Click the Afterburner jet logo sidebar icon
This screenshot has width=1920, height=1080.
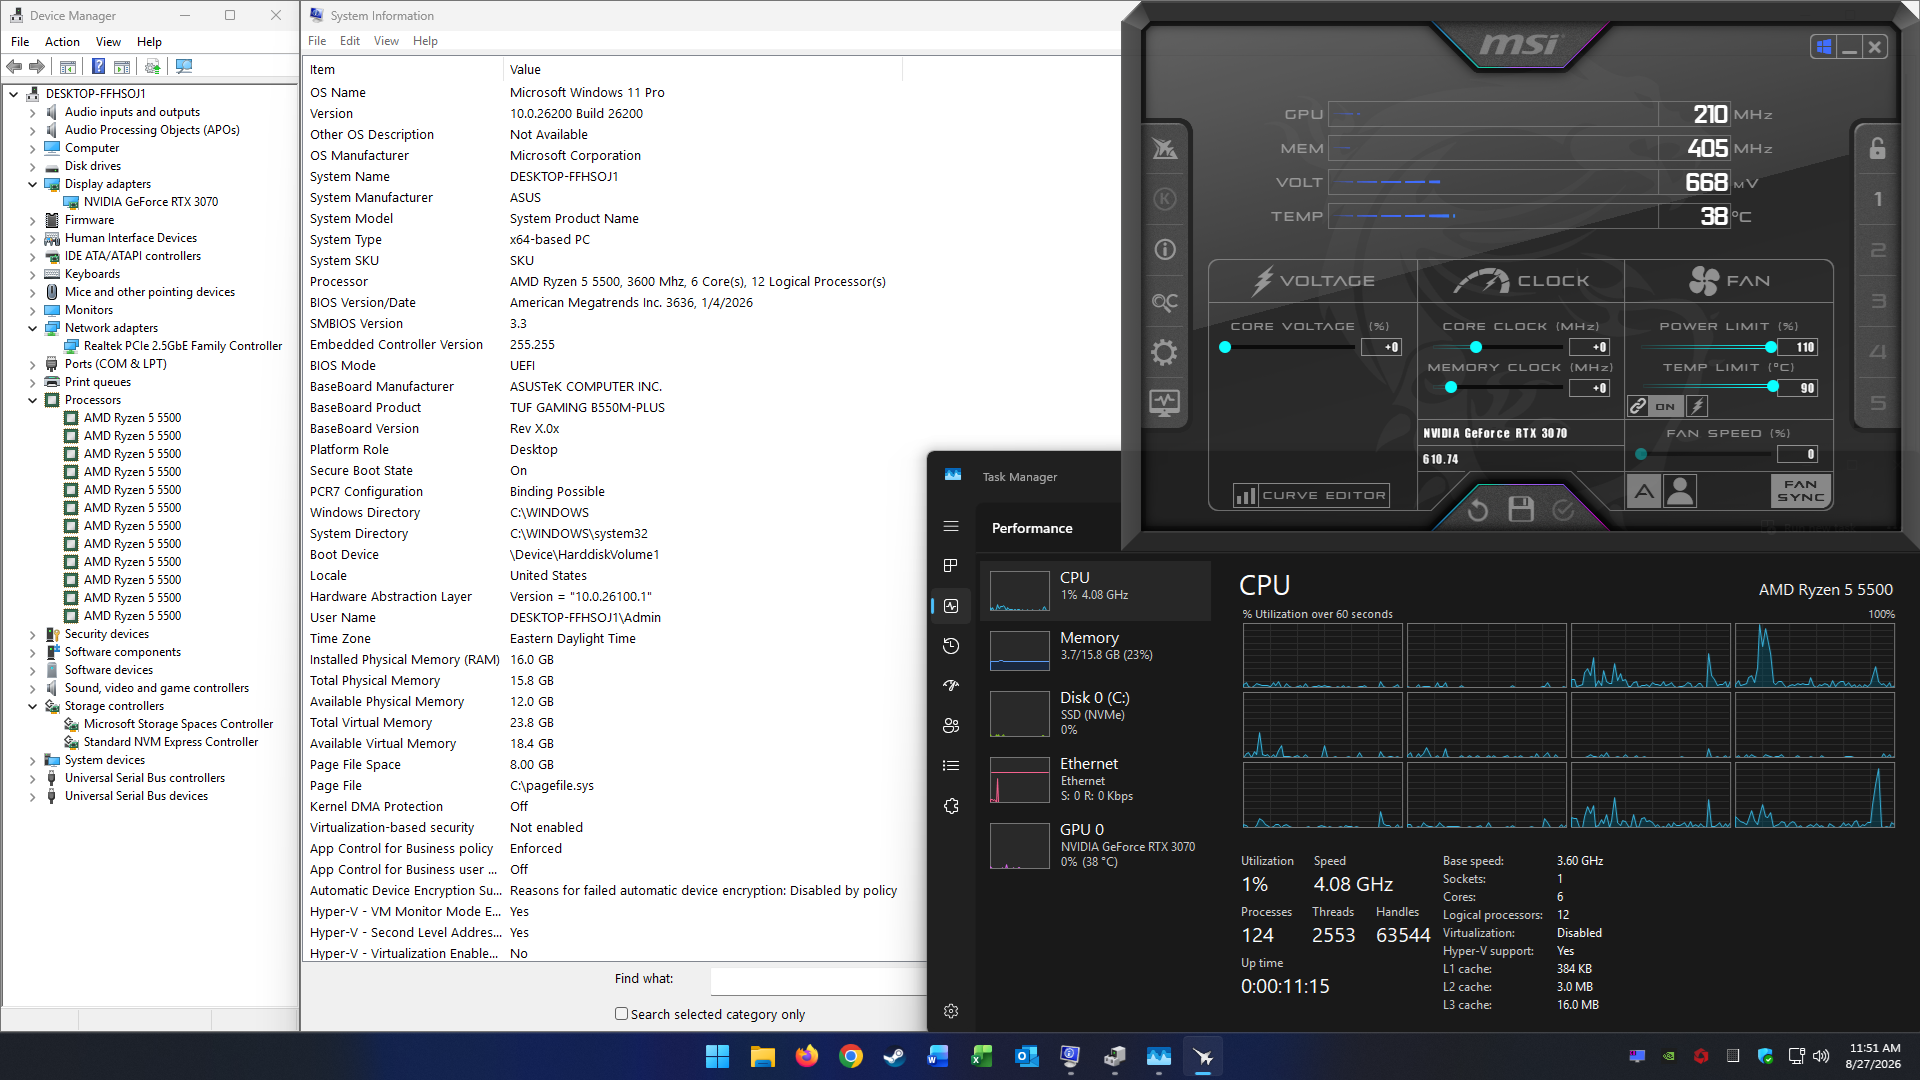(x=1165, y=148)
